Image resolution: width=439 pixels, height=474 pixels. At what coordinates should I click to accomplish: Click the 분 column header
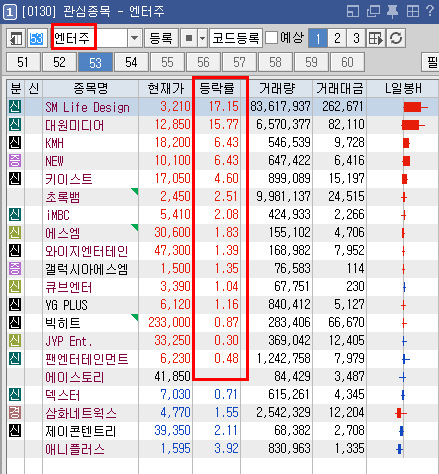(x=16, y=89)
